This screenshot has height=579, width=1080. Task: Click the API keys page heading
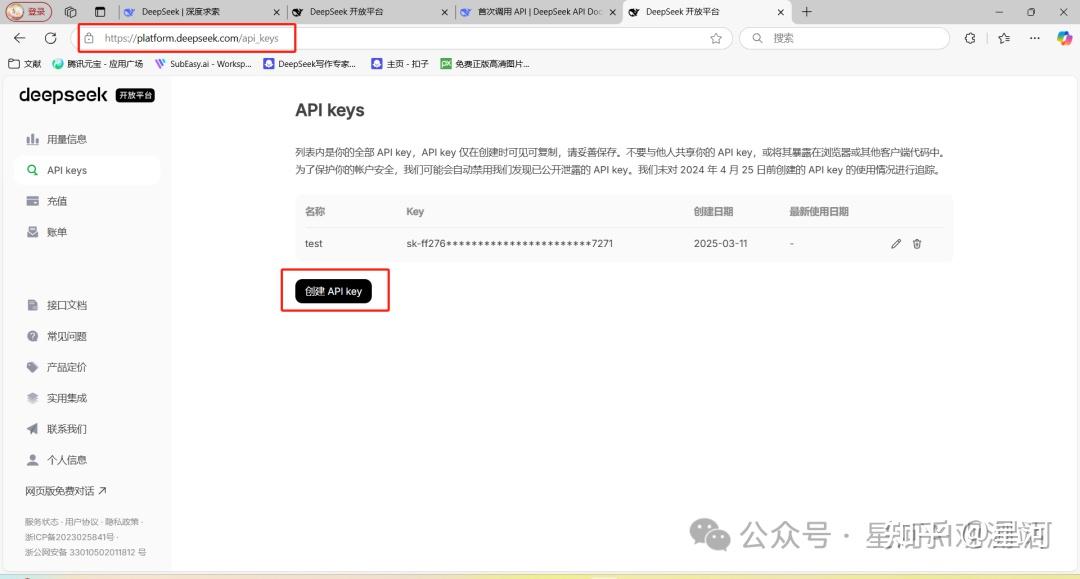point(330,110)
